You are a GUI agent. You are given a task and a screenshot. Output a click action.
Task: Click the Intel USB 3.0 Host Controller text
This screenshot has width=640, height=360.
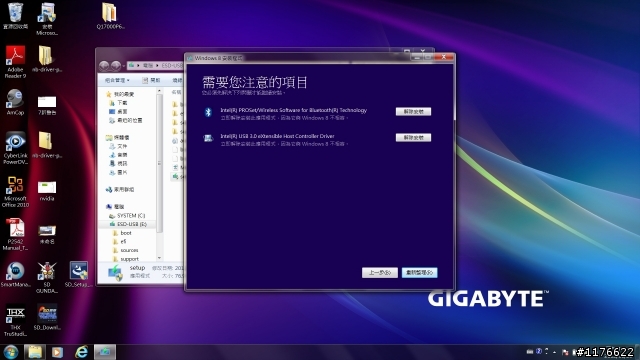pyautogui.click(x=277, y=136)
